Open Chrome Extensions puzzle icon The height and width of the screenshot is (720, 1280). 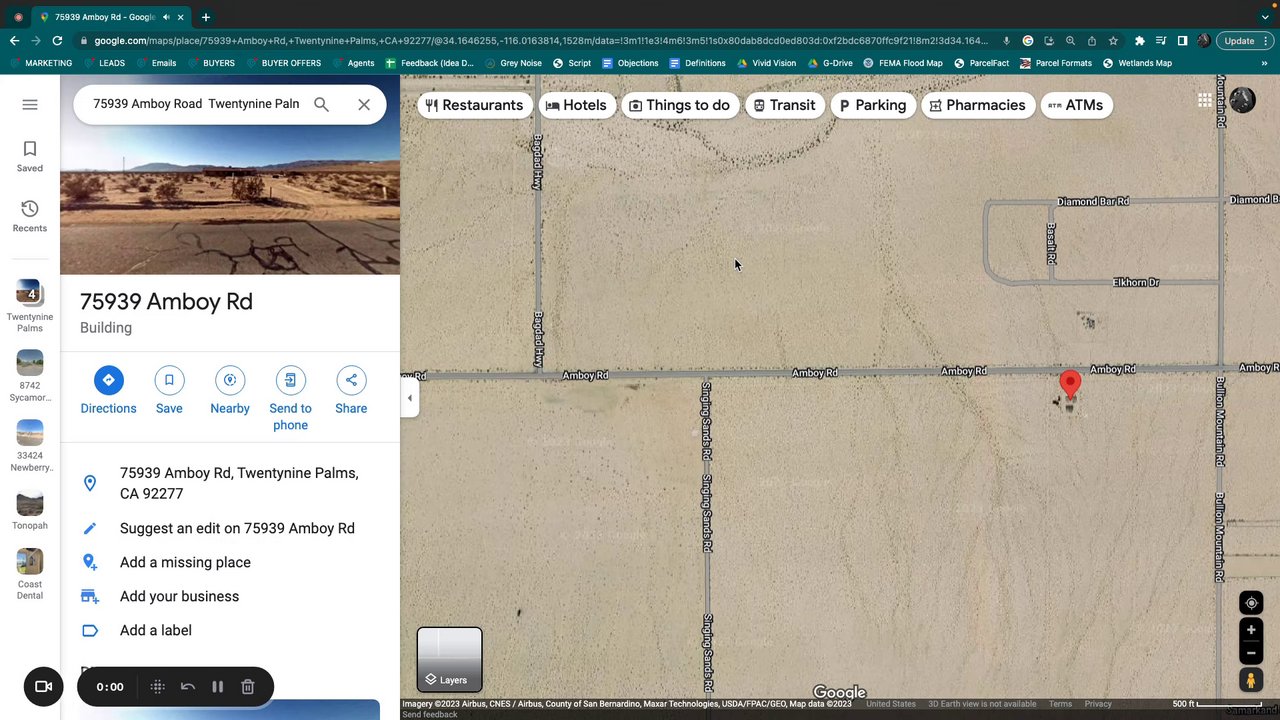click(x=1139, y=41)
